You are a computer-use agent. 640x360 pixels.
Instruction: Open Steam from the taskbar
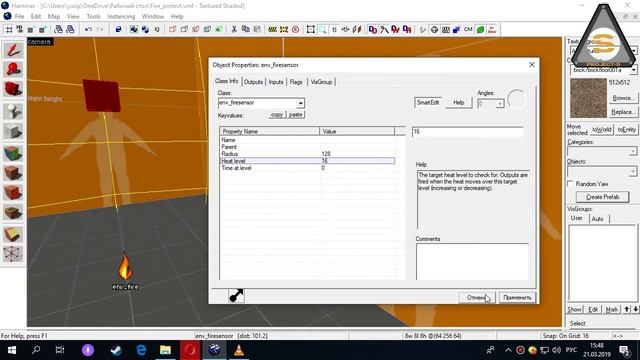116,350
